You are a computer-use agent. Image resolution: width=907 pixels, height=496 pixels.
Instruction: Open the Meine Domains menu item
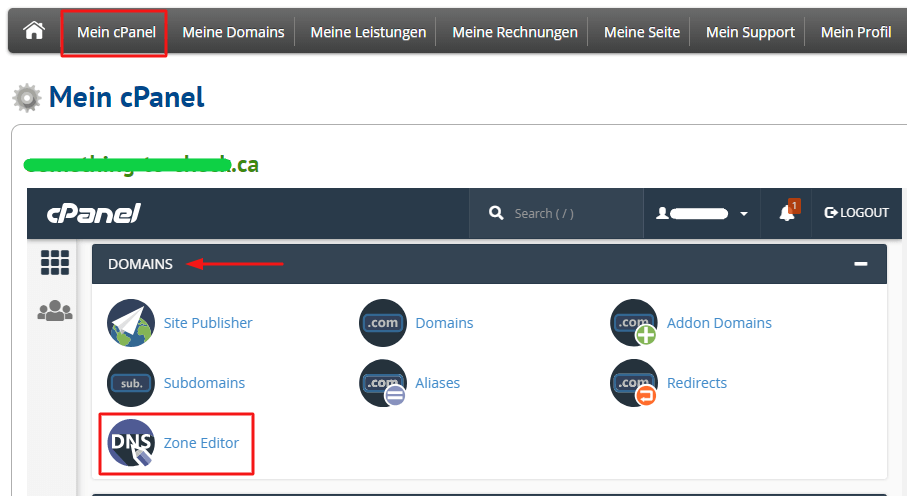click(233, 32)
